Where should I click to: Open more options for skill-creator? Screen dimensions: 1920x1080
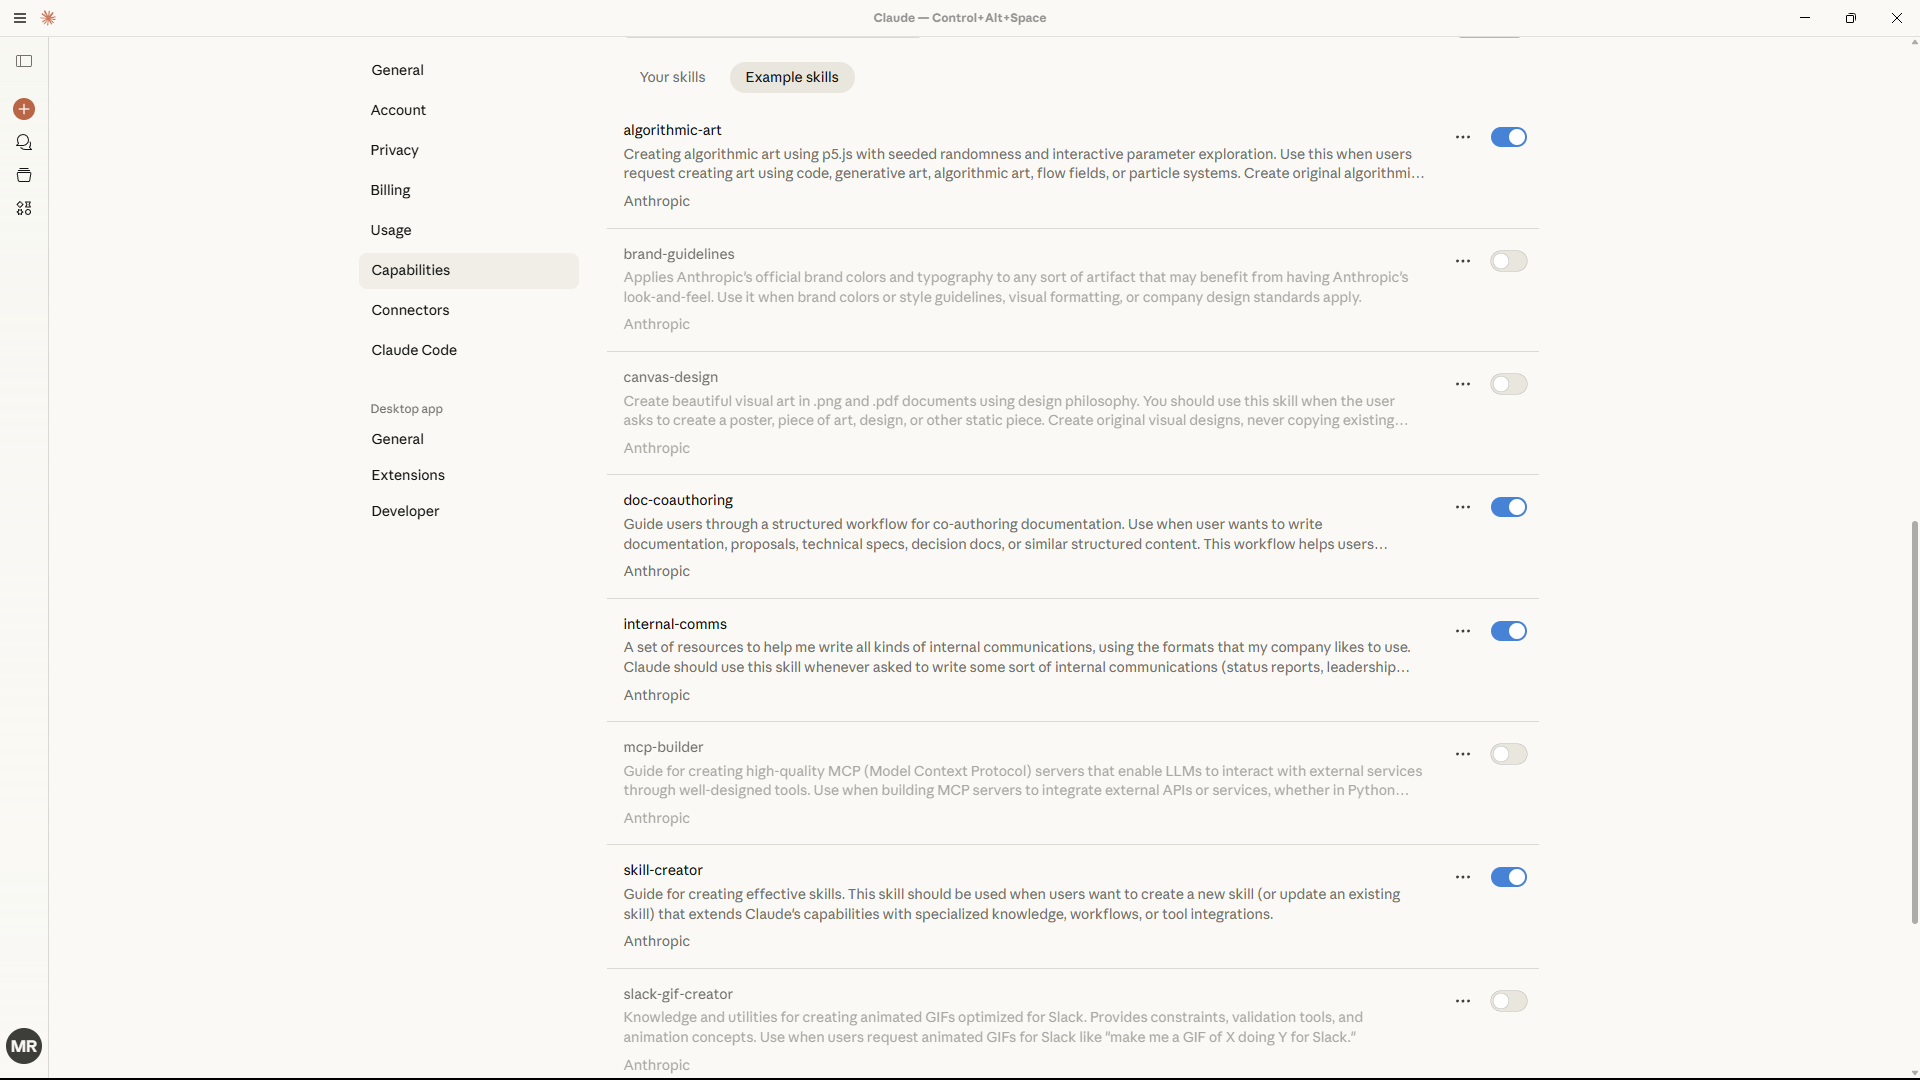point(1463,877)
